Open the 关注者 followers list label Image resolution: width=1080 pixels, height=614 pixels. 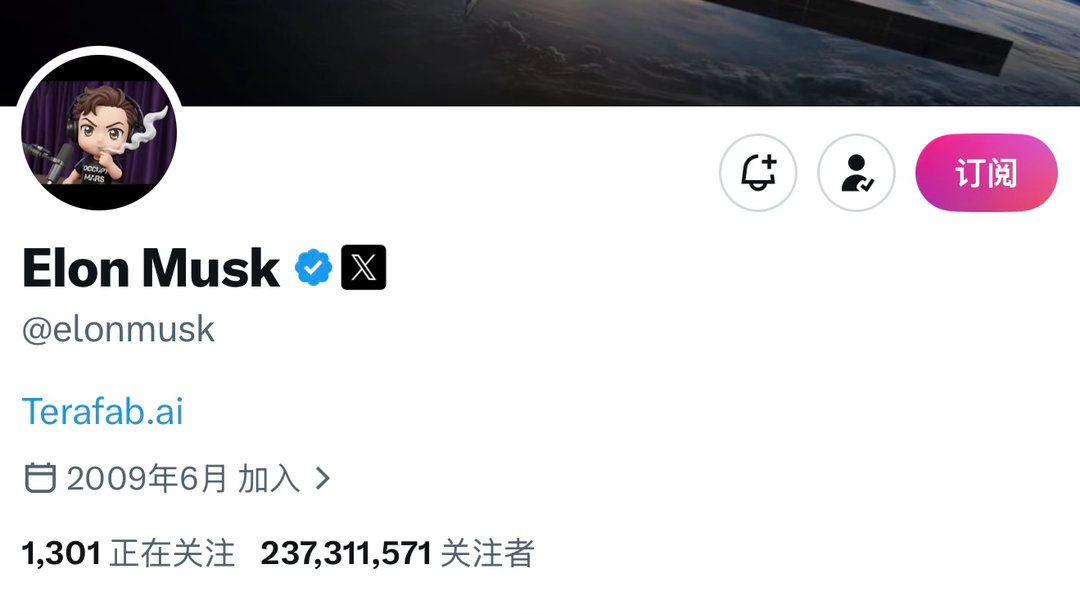(487, 553)
